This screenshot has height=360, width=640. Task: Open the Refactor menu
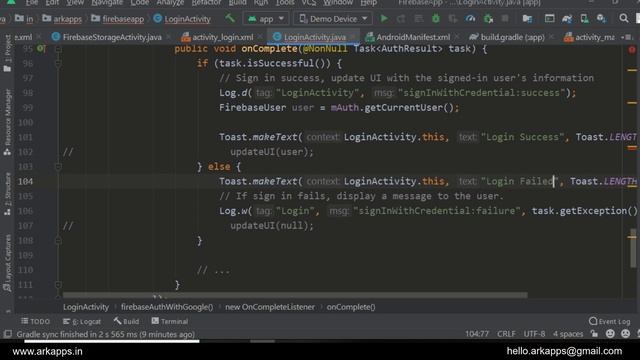coord(206,3)
